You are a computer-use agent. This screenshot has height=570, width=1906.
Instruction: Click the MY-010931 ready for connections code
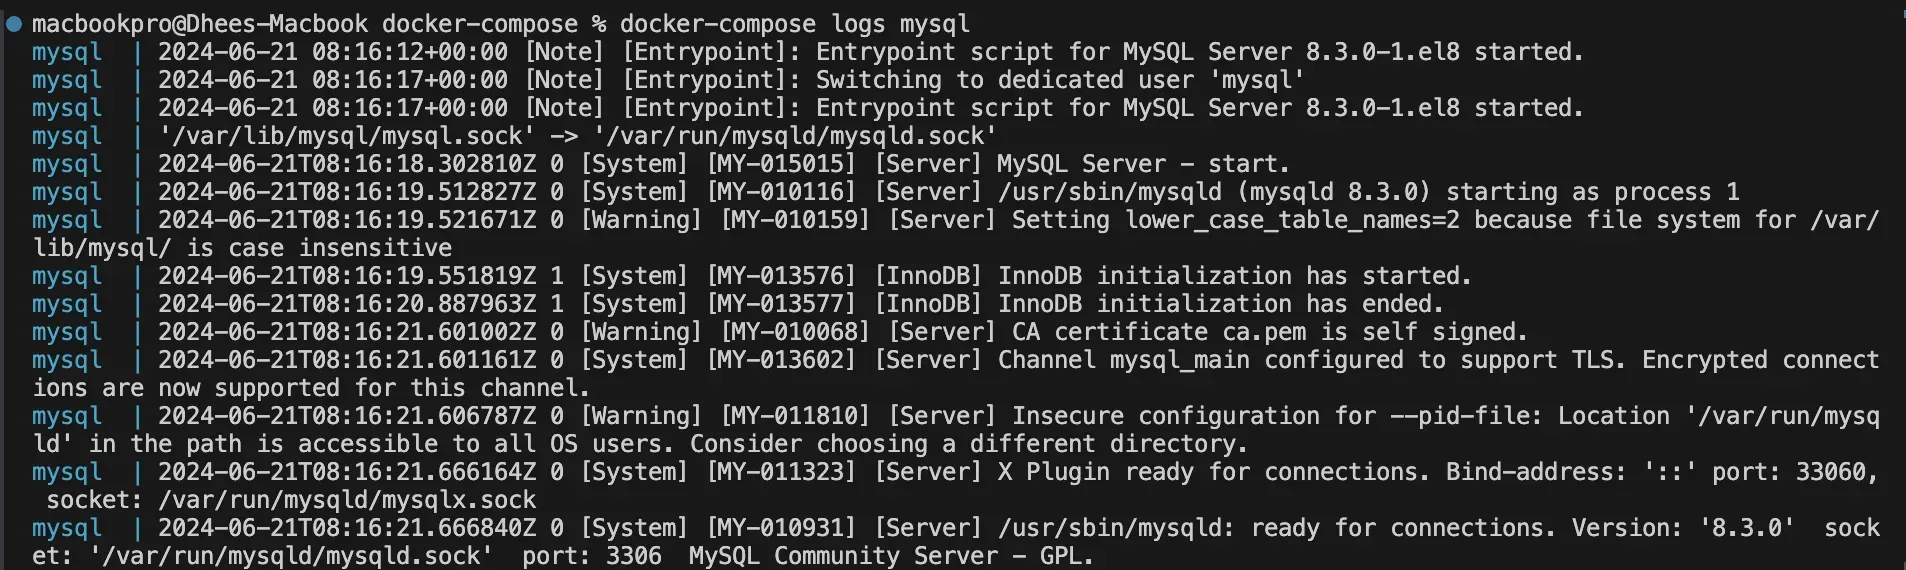click(781, 527)
